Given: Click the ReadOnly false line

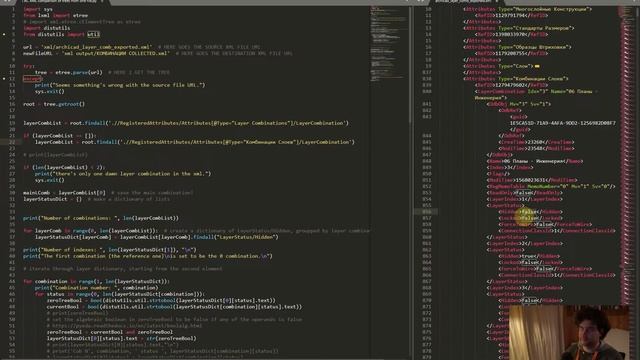Looking at the screenshot, I should 524,193.
